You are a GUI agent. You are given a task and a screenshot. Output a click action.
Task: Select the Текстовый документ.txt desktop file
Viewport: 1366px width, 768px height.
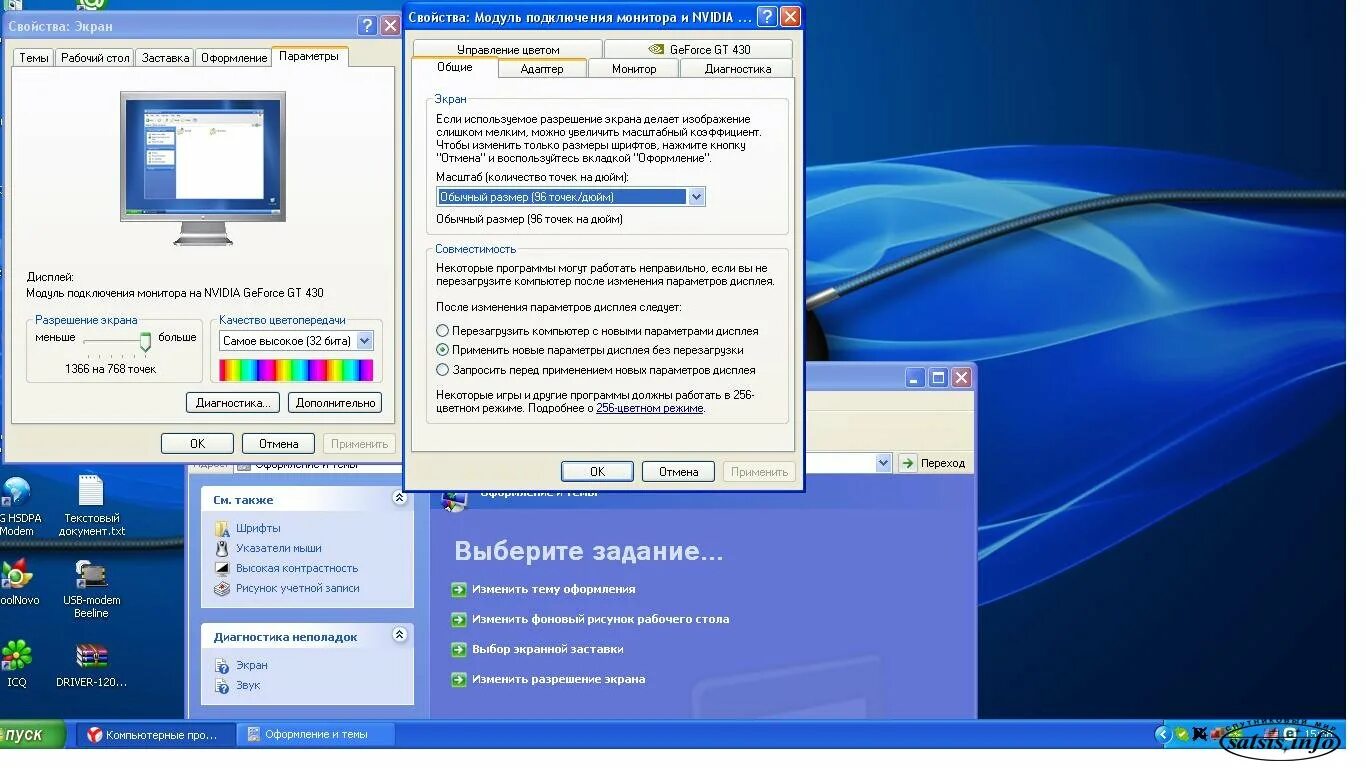tap(91, 506)
